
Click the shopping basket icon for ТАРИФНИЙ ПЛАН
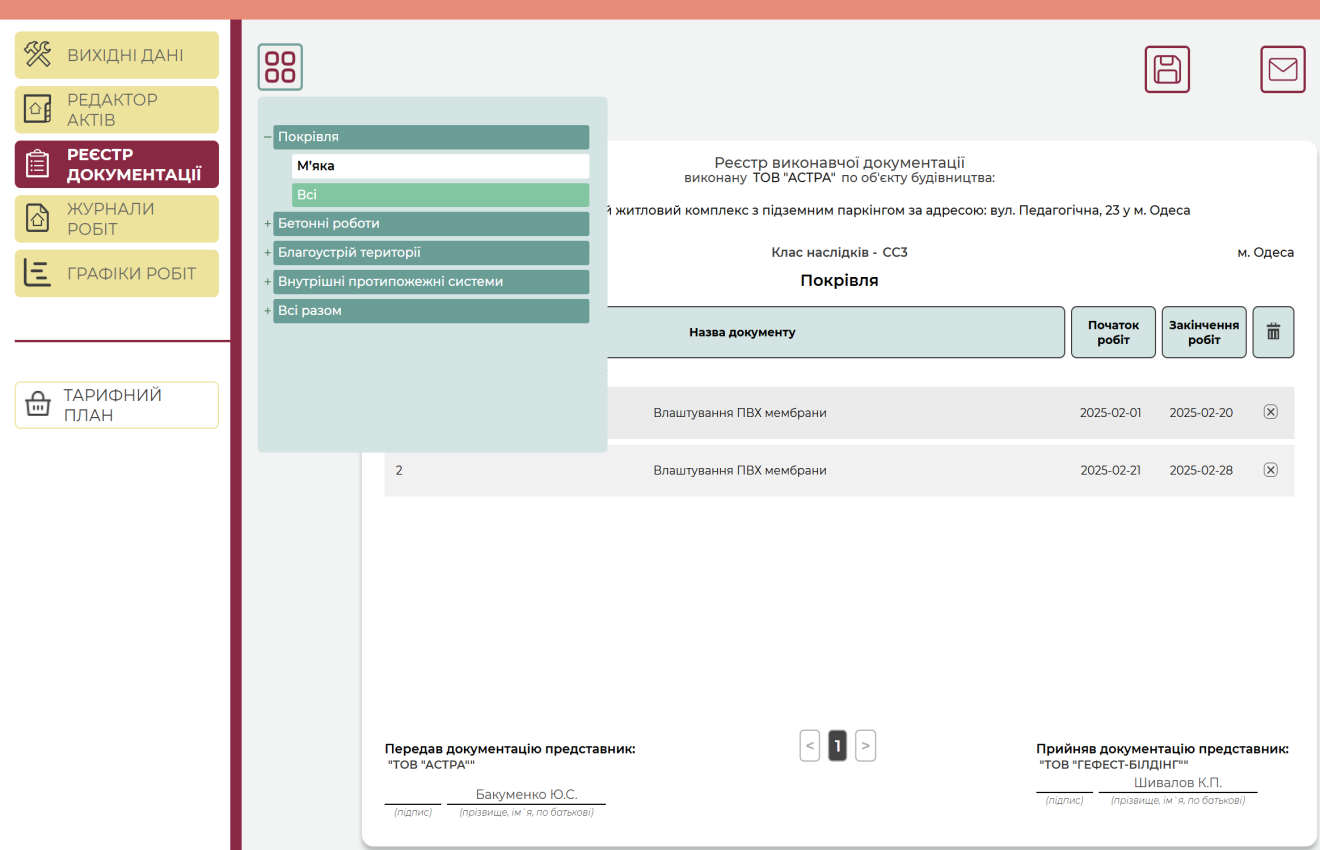tap(38, 405)
